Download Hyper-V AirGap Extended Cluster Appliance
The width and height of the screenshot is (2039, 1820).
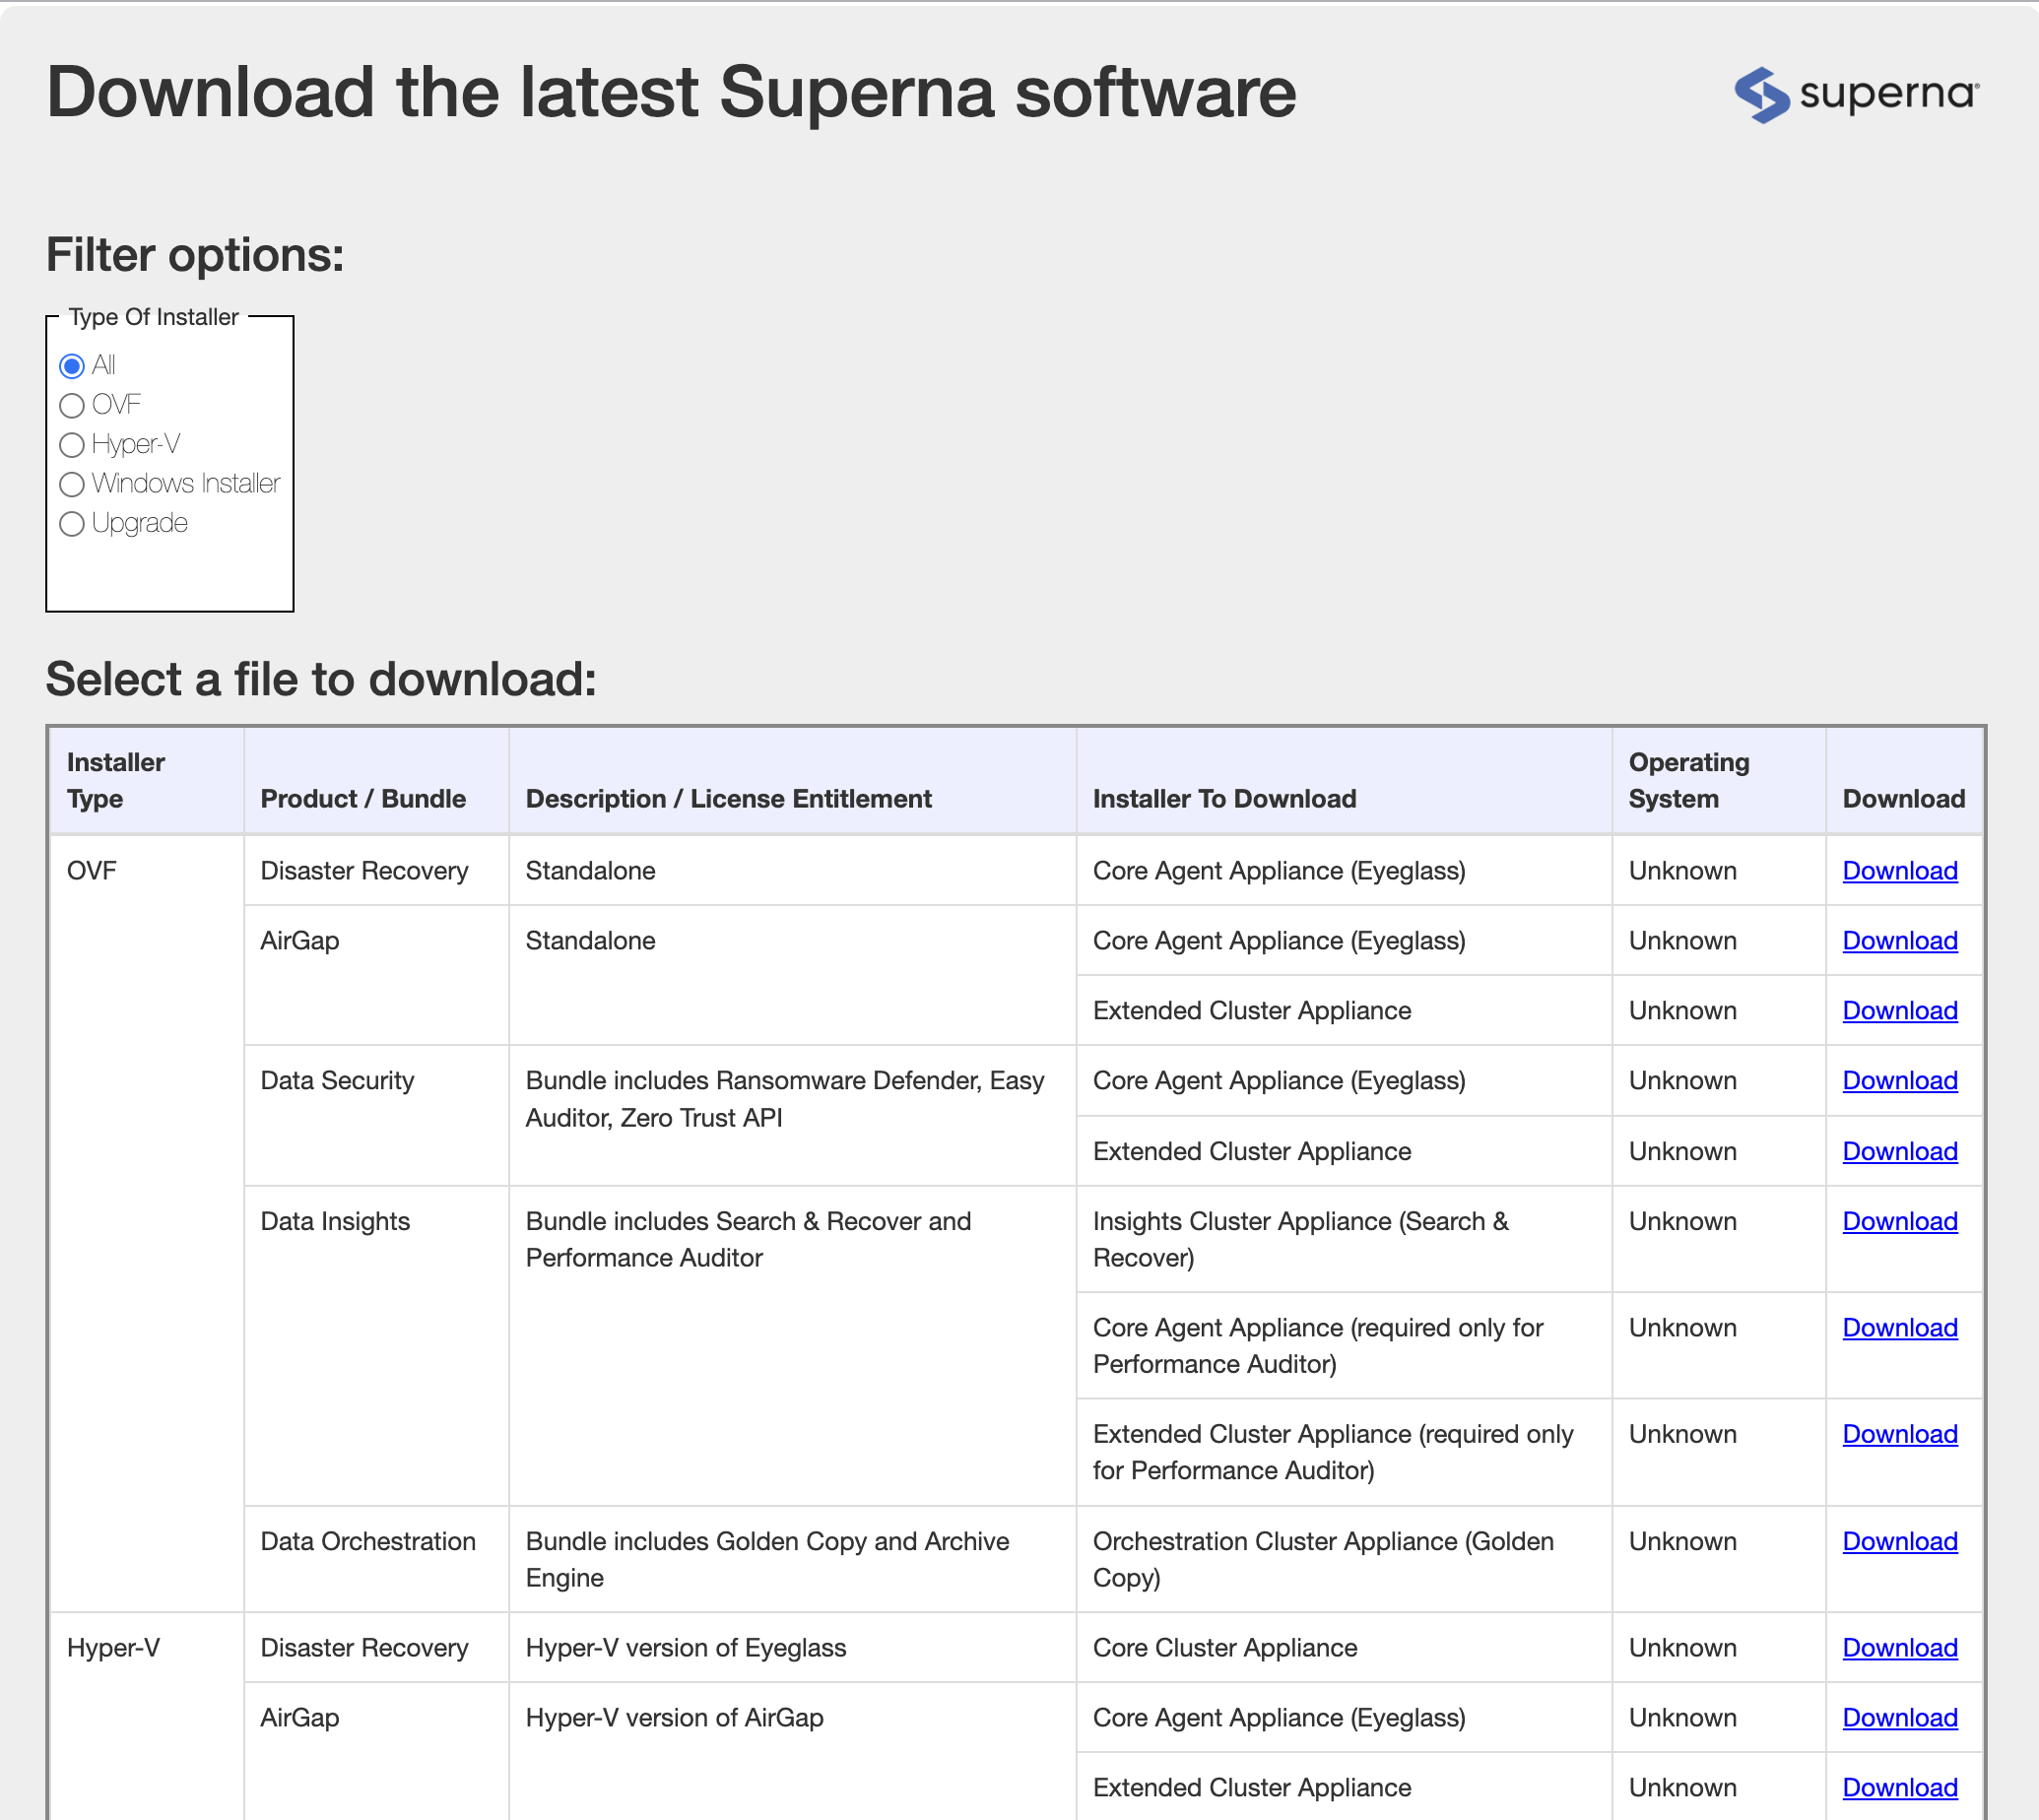(1899, 1788)
